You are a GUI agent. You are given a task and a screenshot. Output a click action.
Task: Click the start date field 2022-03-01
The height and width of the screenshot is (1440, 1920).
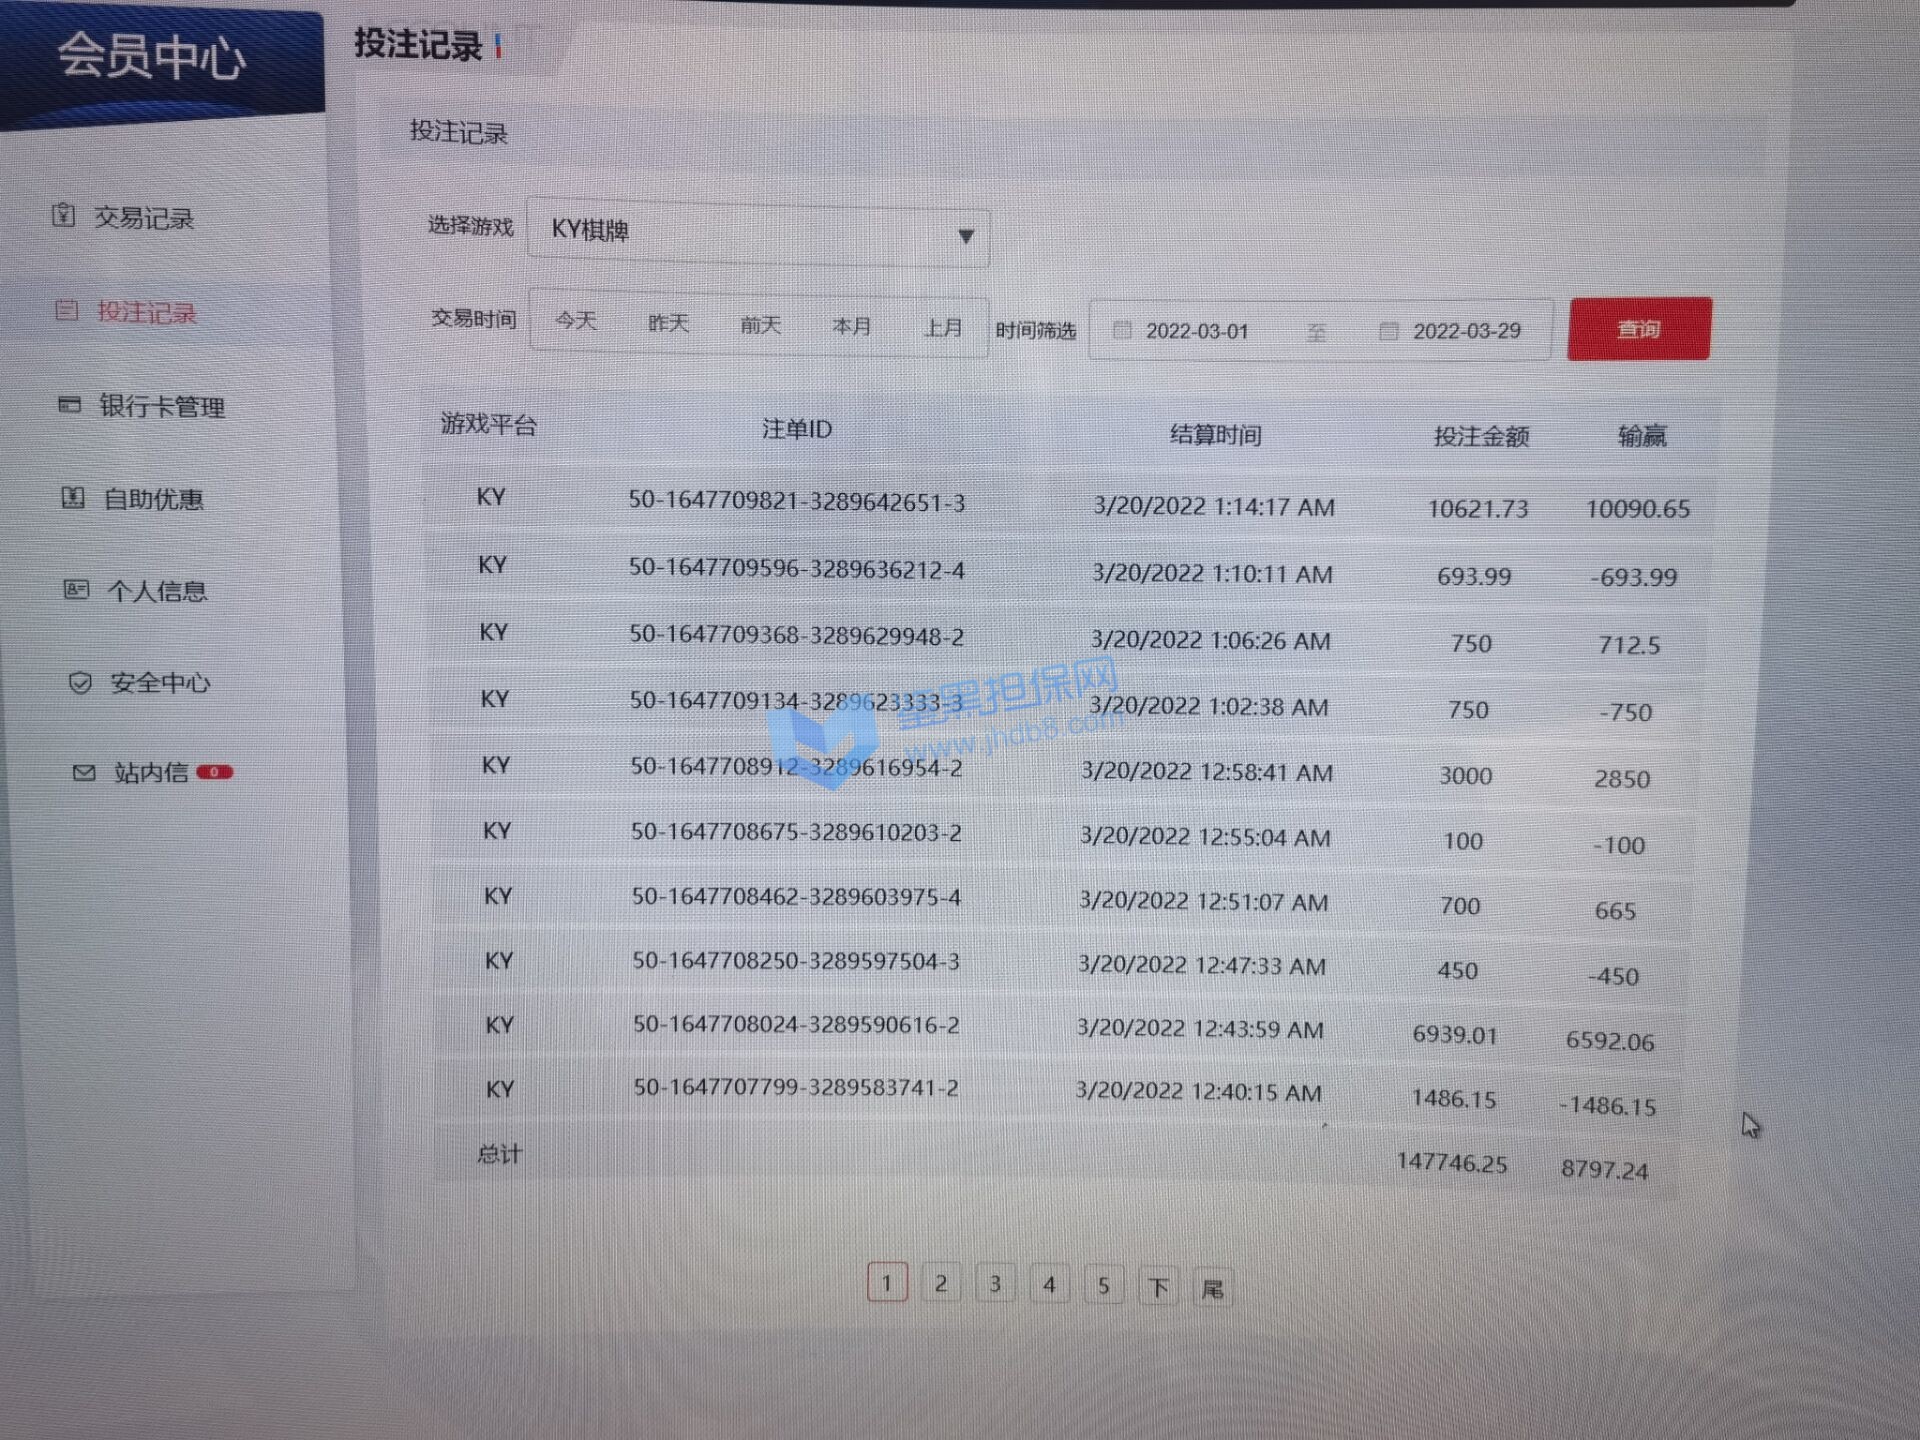tap(1196, 331)
